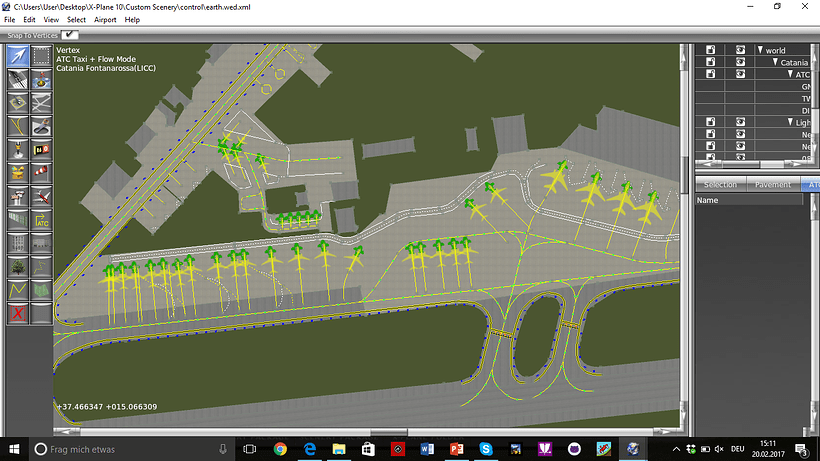
Task: Collapse the Ligh group triangle
Action: point(791,122)
